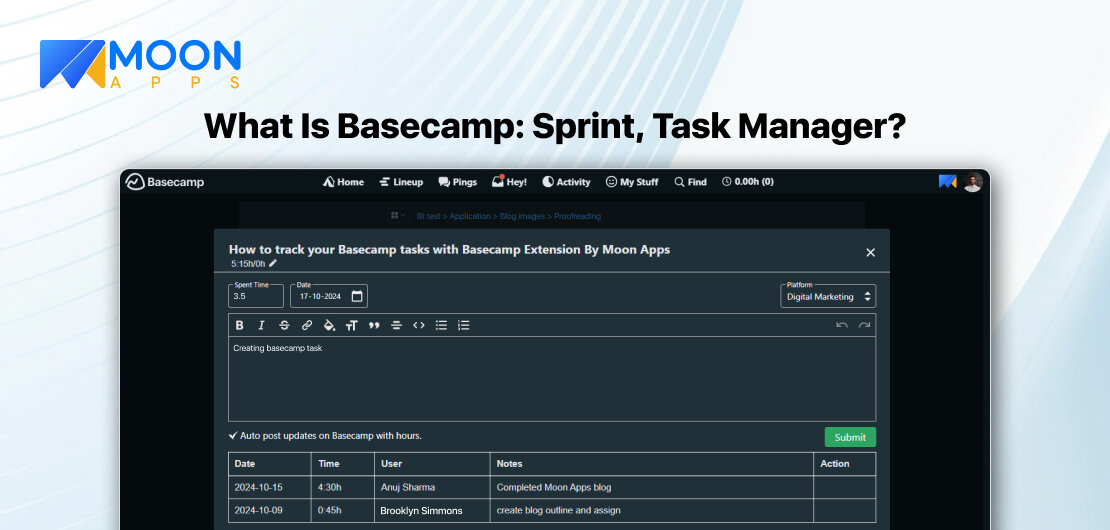Click the User column header
1110x530 pixels.
click(432, 464)
